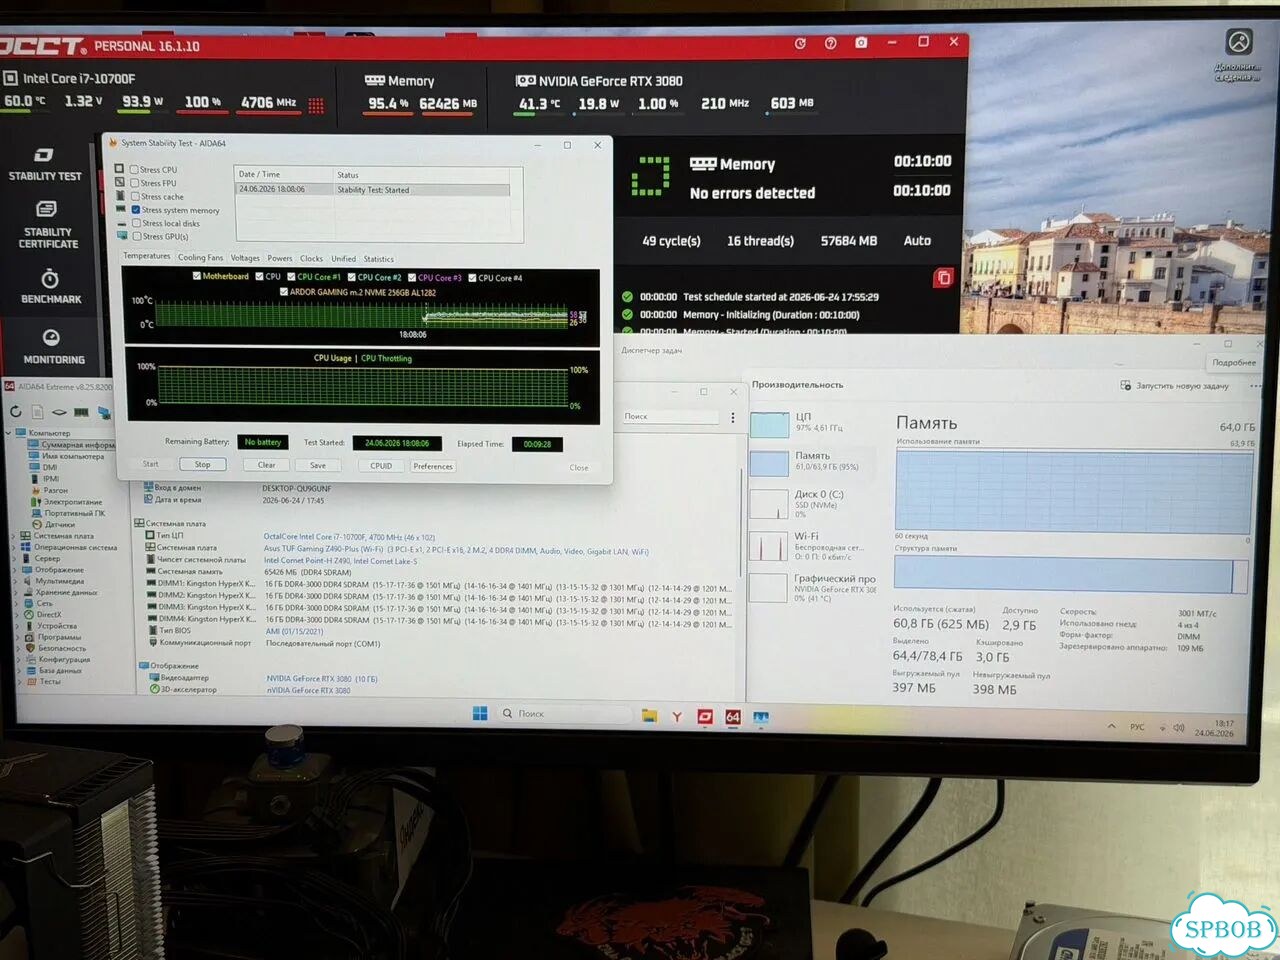Uncheck Stress system memory
This screenshot has height=960, width=1280.
point(136,210)
